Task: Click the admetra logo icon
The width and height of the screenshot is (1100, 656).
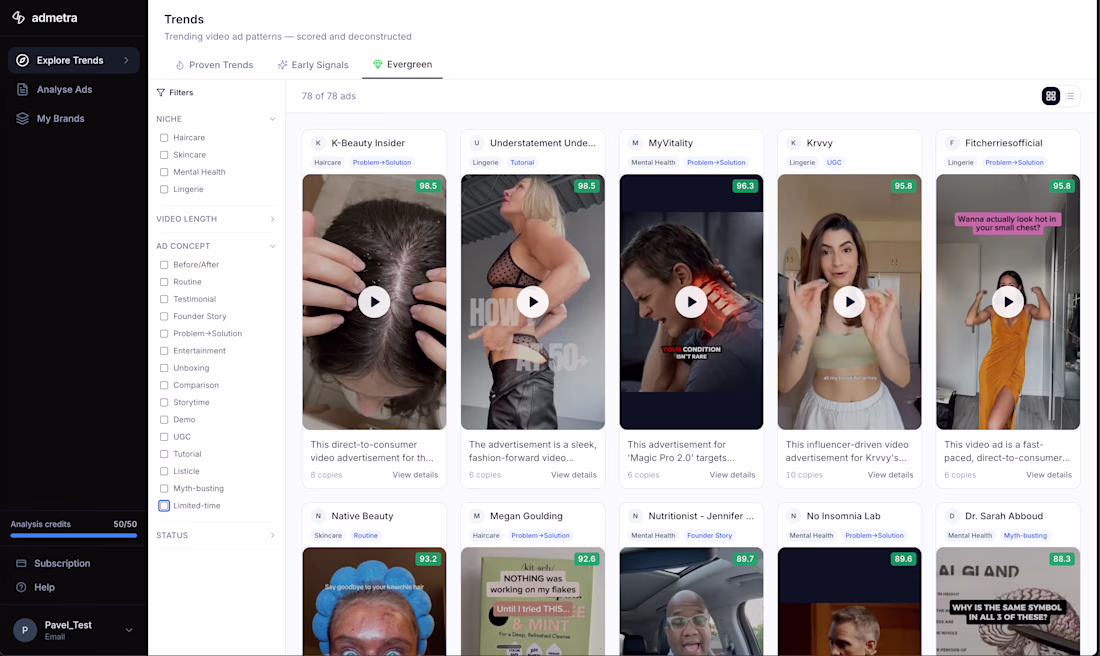Action: (19, 18)
